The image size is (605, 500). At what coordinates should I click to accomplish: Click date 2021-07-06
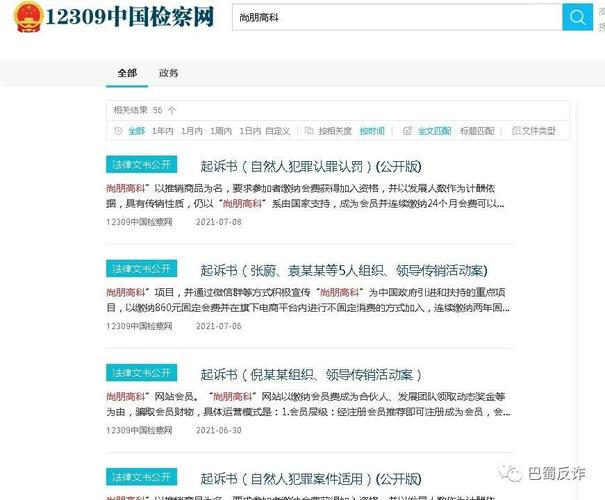tap(219, 326)
